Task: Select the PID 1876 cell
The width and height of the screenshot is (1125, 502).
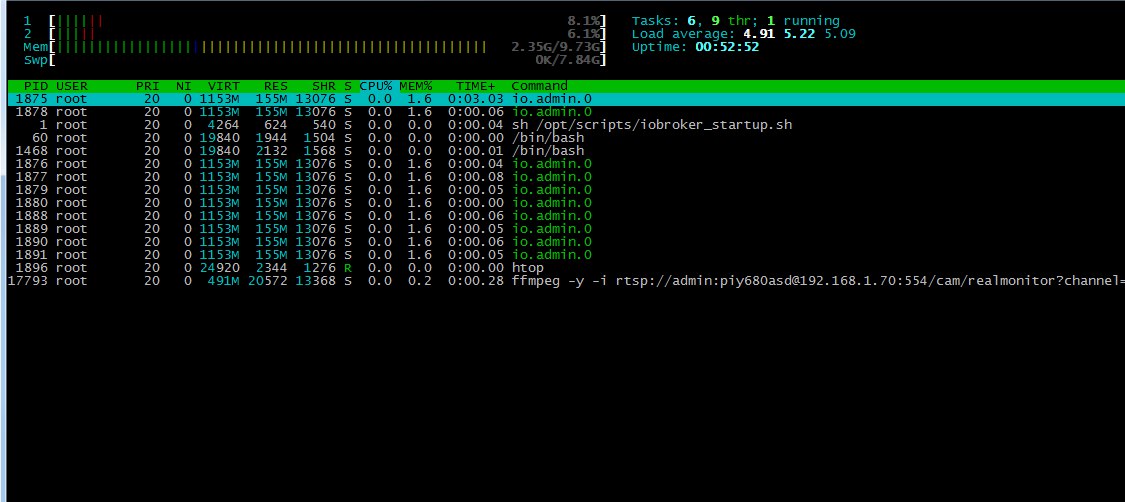Action: click(x=32, y=164)
